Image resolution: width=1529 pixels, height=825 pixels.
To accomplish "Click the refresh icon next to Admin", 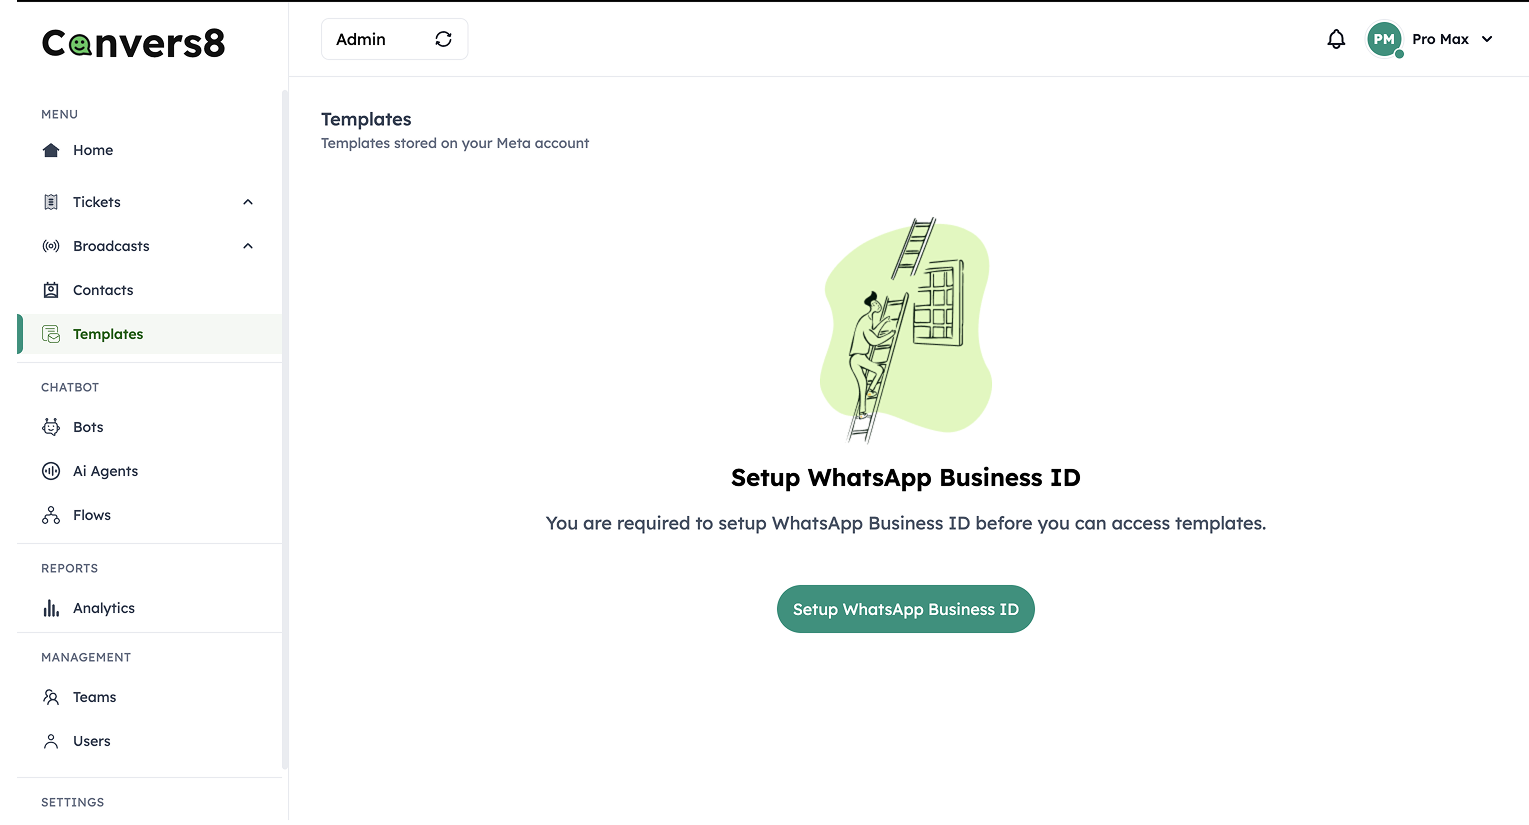I will click(443, 38).
